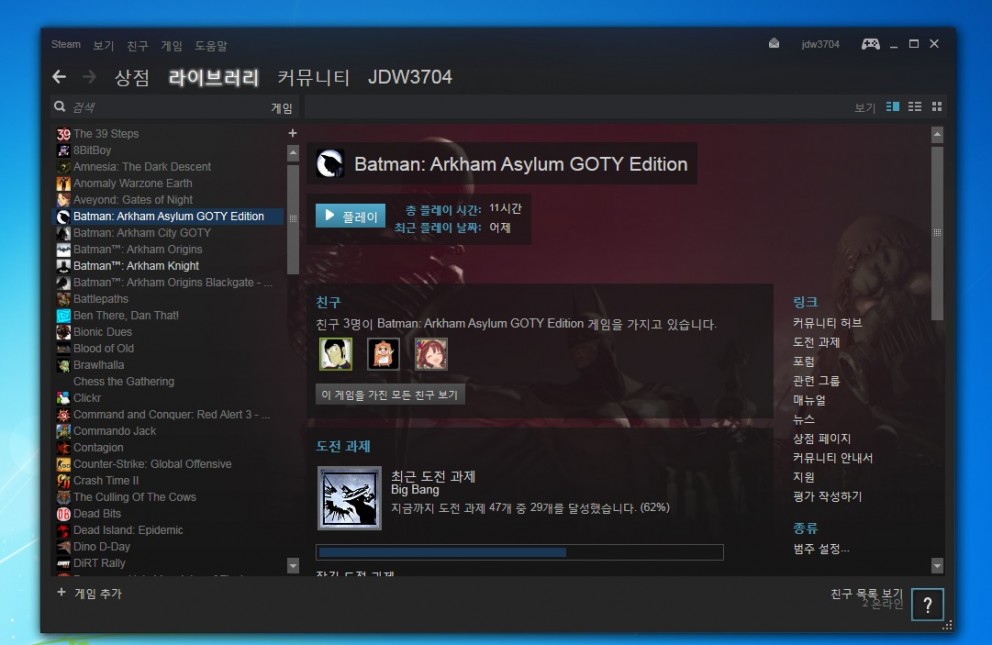This screenshot has height=645, width=992.
Task: Go to the 커뮤니티 tab
Action: [x=314, y=77]
